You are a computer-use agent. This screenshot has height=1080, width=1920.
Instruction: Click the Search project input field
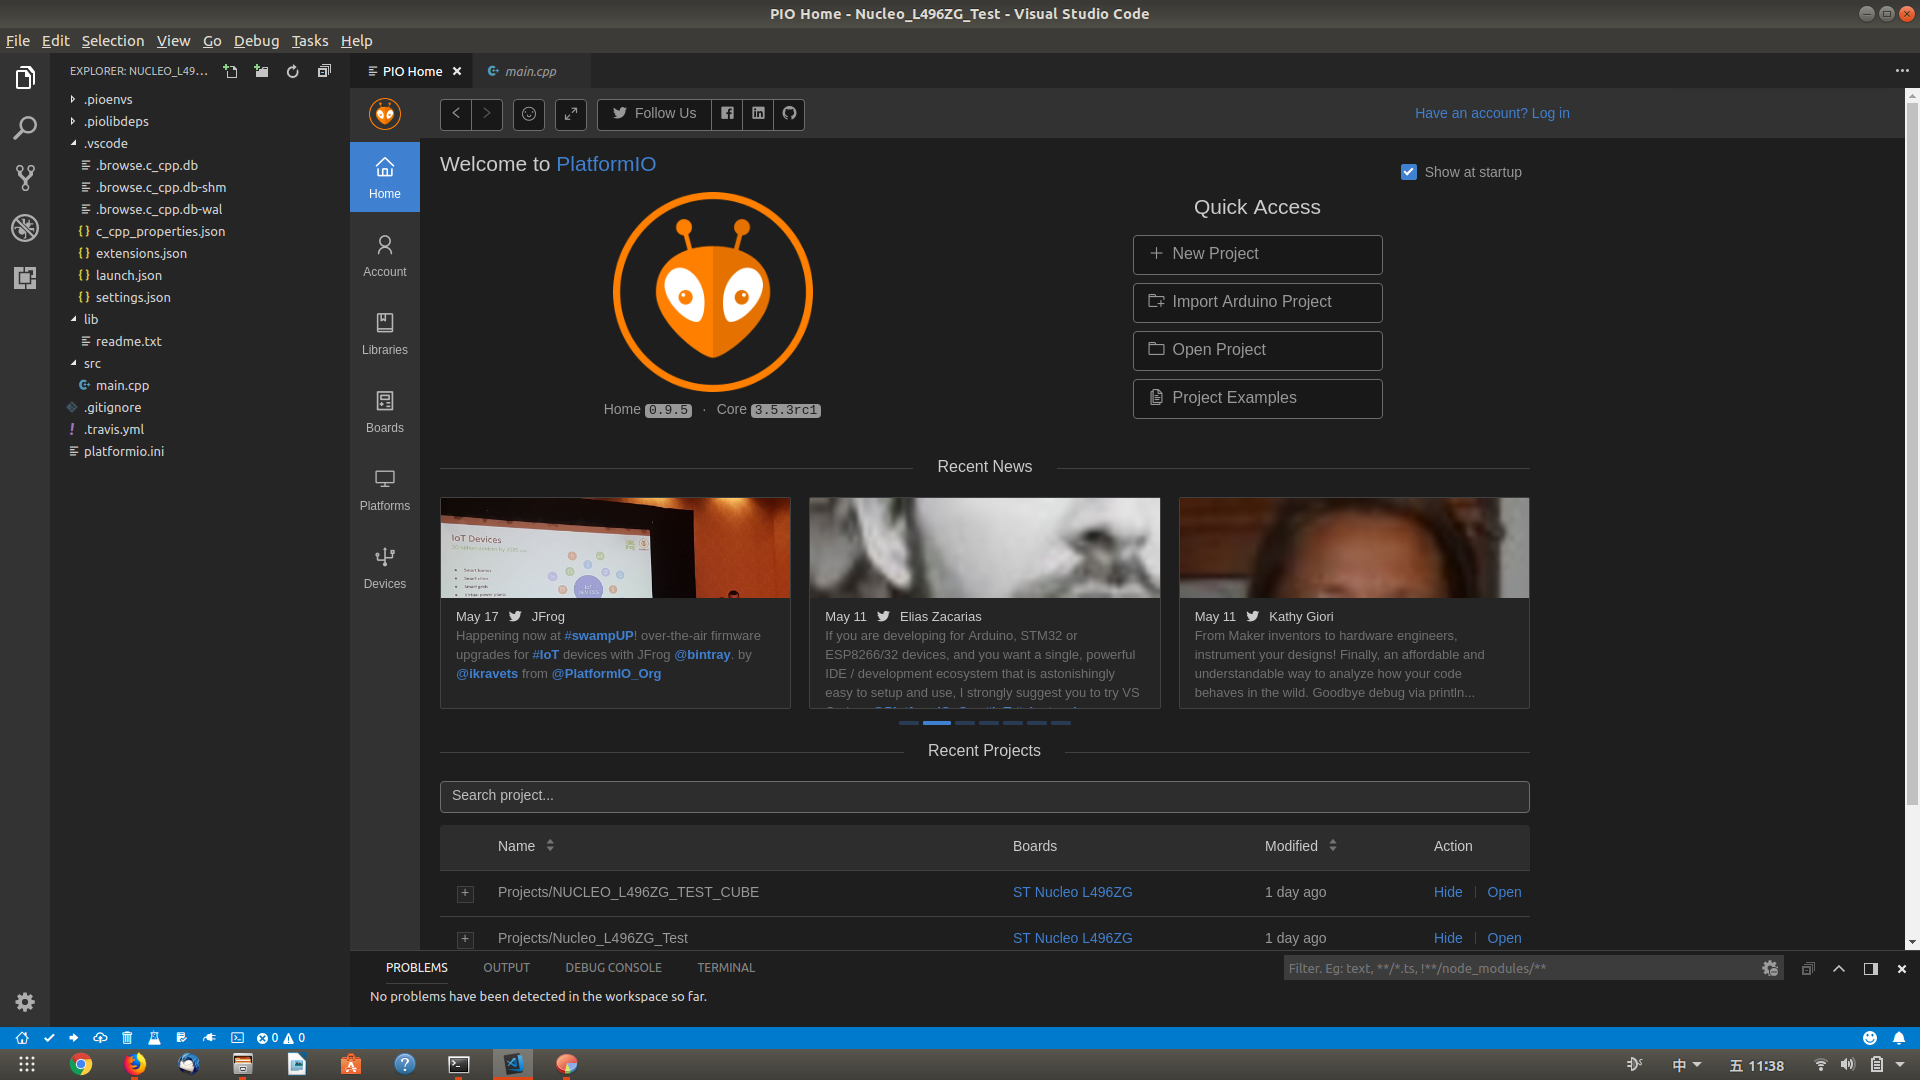(984, 796)
